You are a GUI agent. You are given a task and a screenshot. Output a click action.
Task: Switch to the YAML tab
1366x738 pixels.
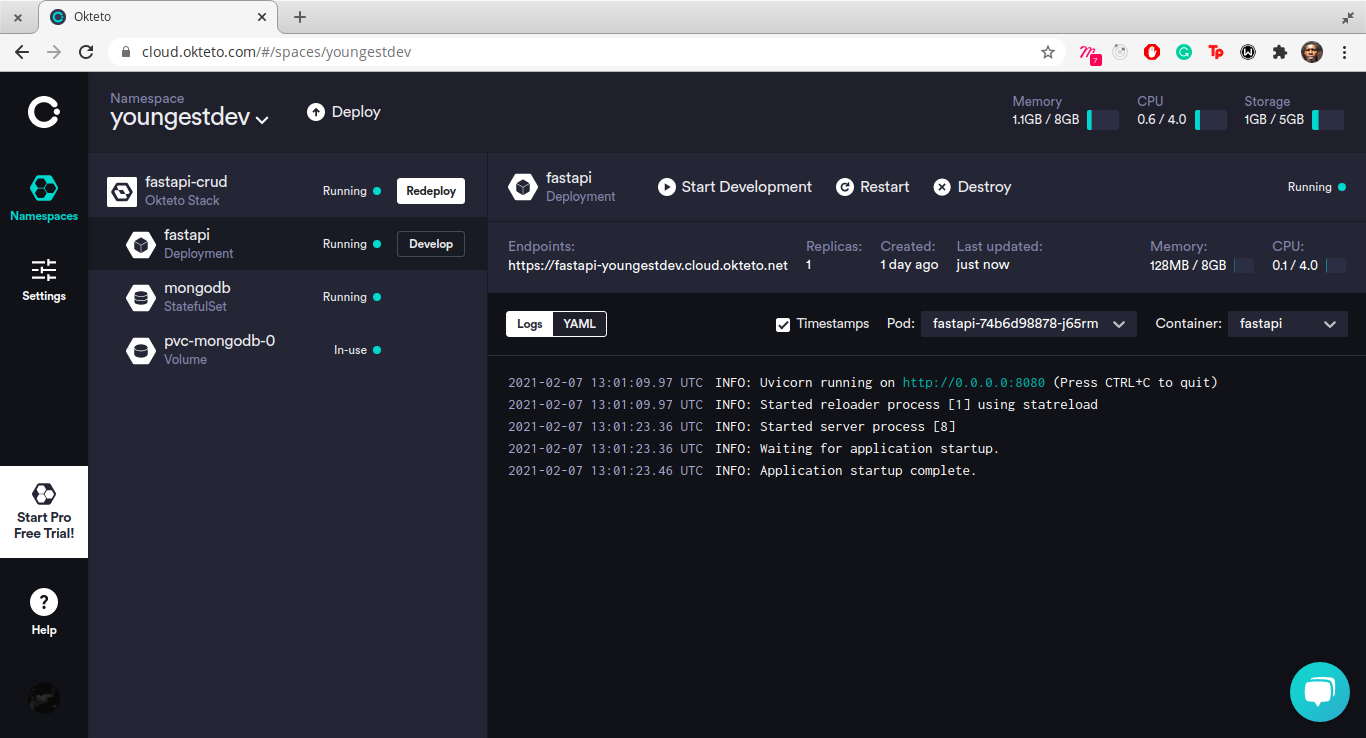(580, 324)
